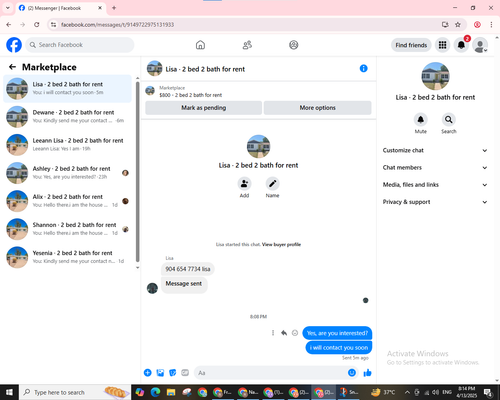Send a thumbs-up like
The height and width of the screenshot is (400, 500).
click(x=367, y=373)
